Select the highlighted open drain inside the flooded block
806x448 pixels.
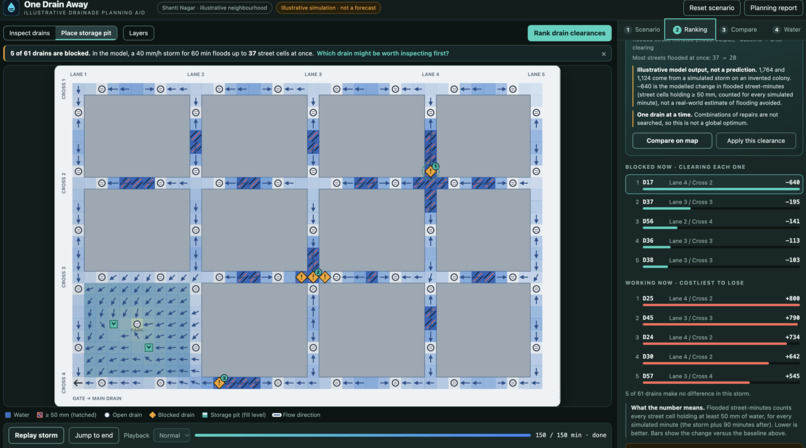coord(137,324)
